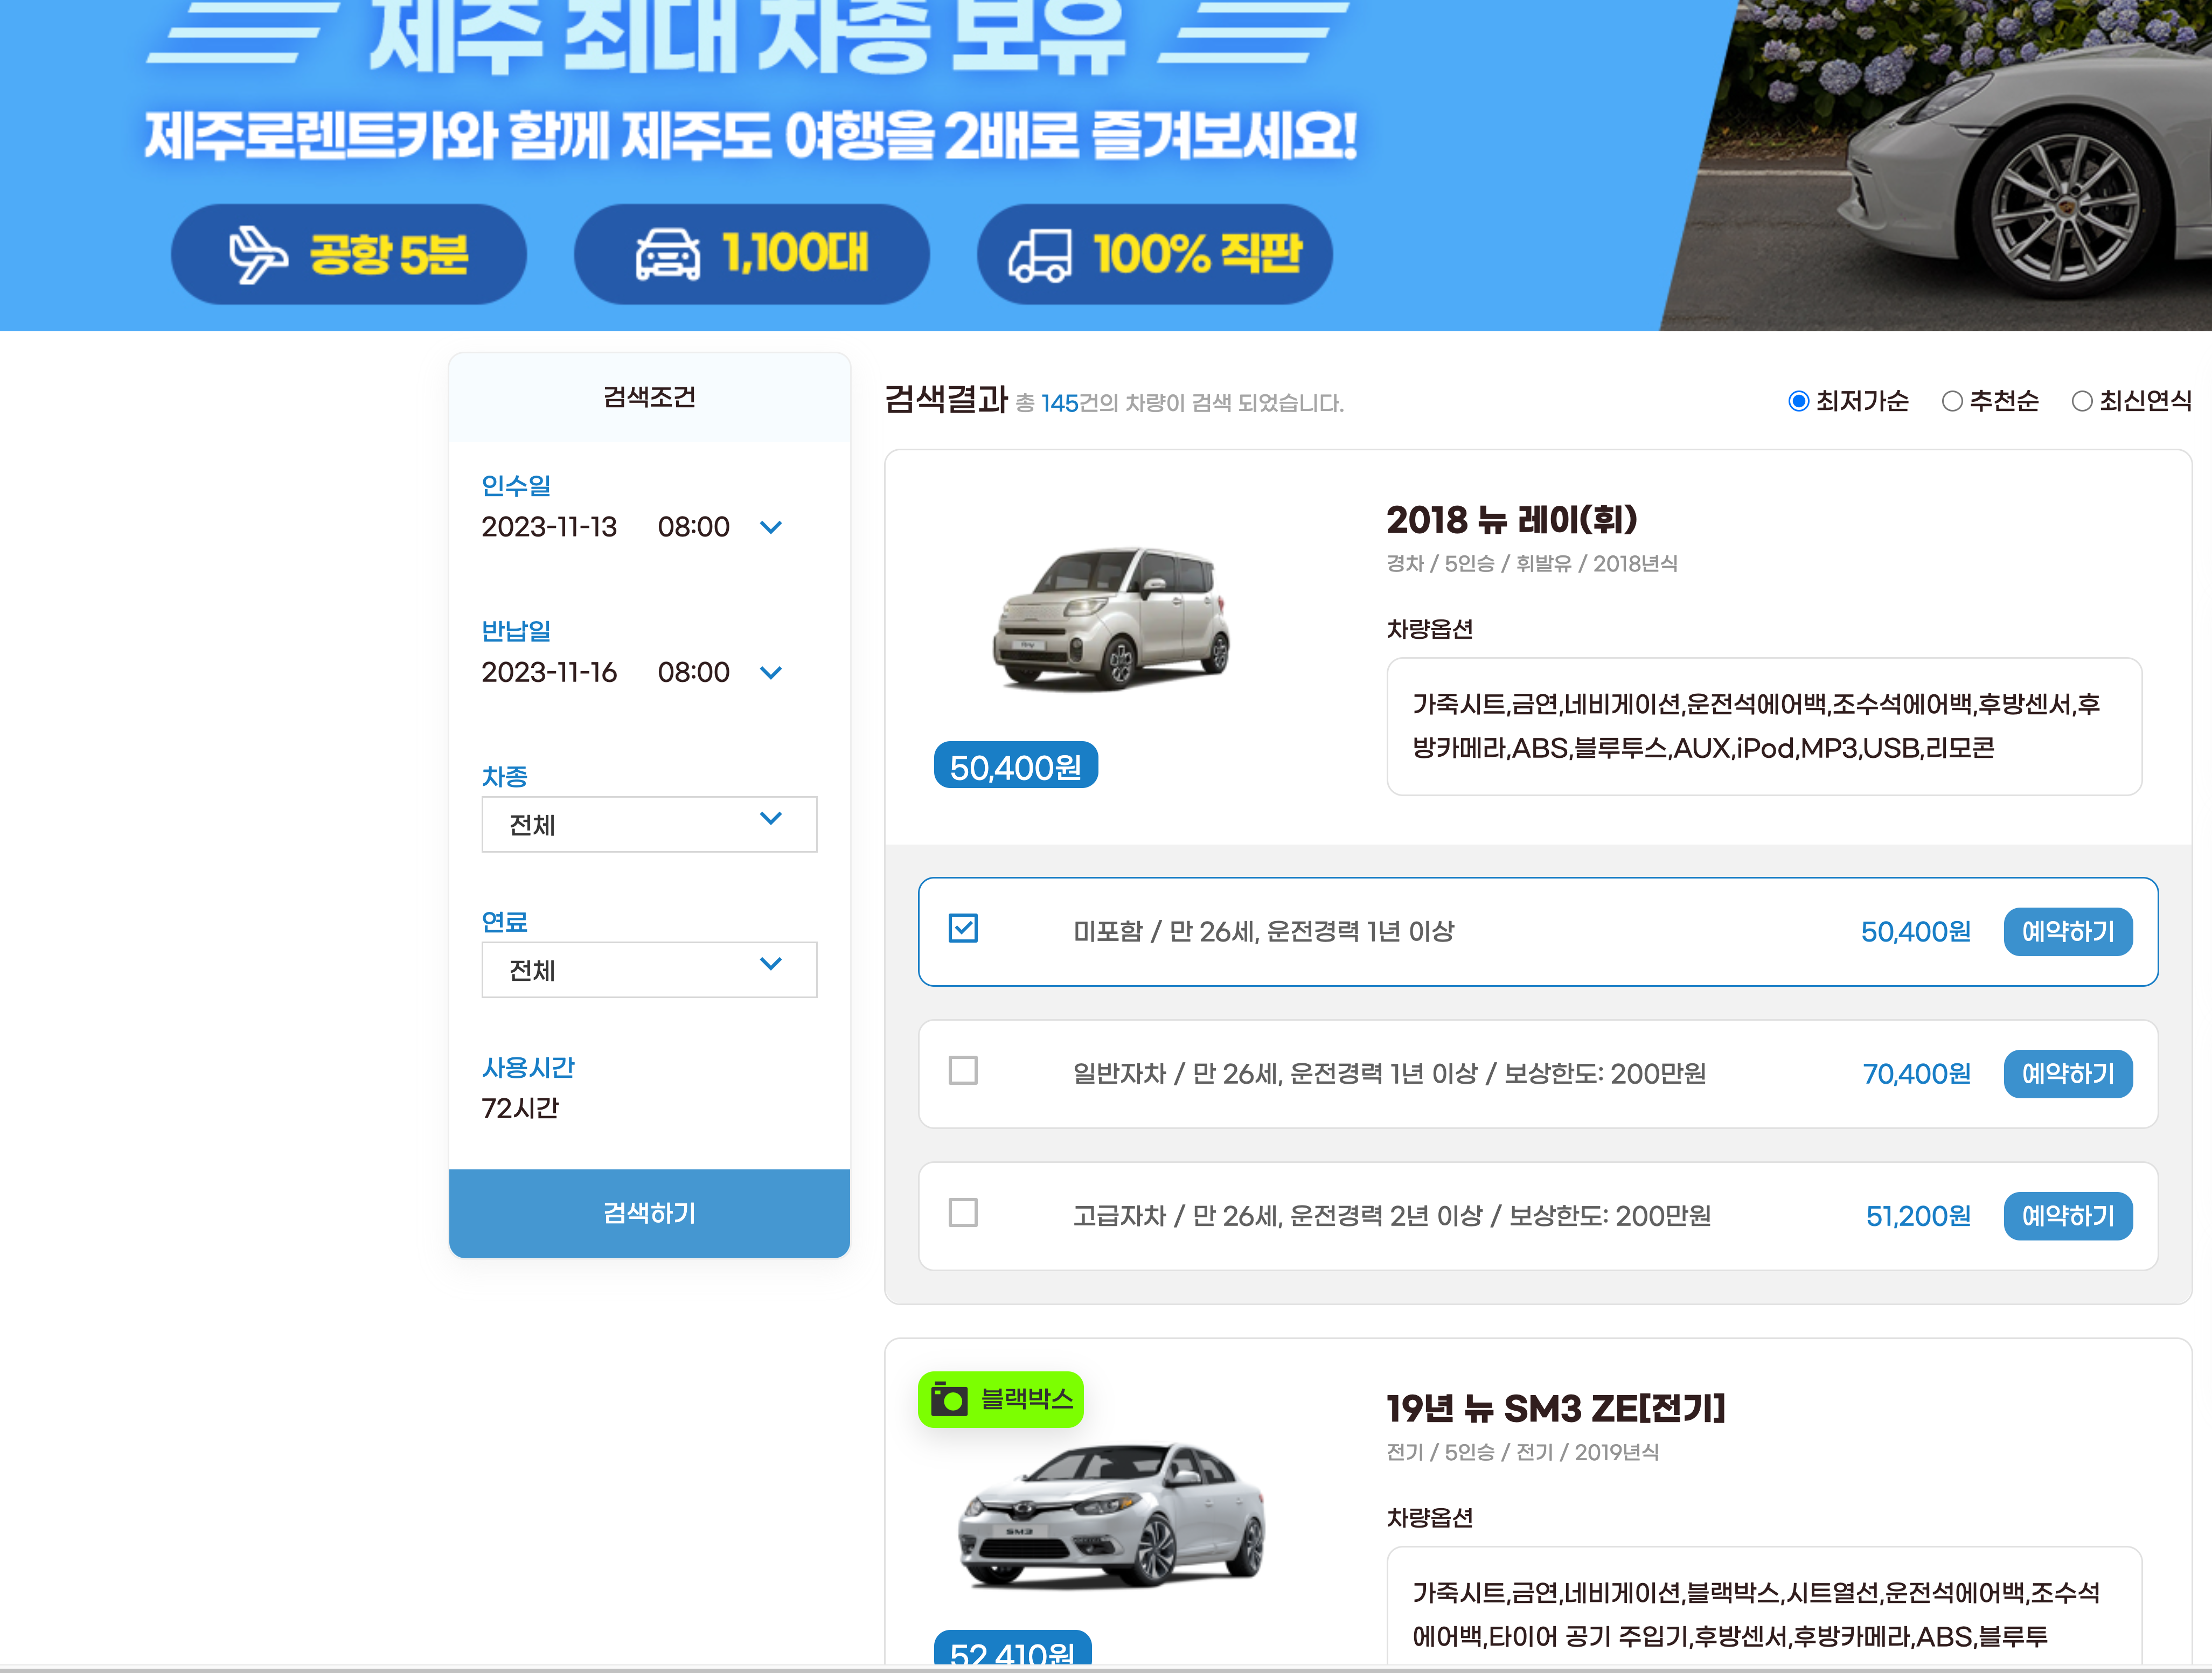
Task: Expand the 인수일 pickup time selector
Action: 771,527
